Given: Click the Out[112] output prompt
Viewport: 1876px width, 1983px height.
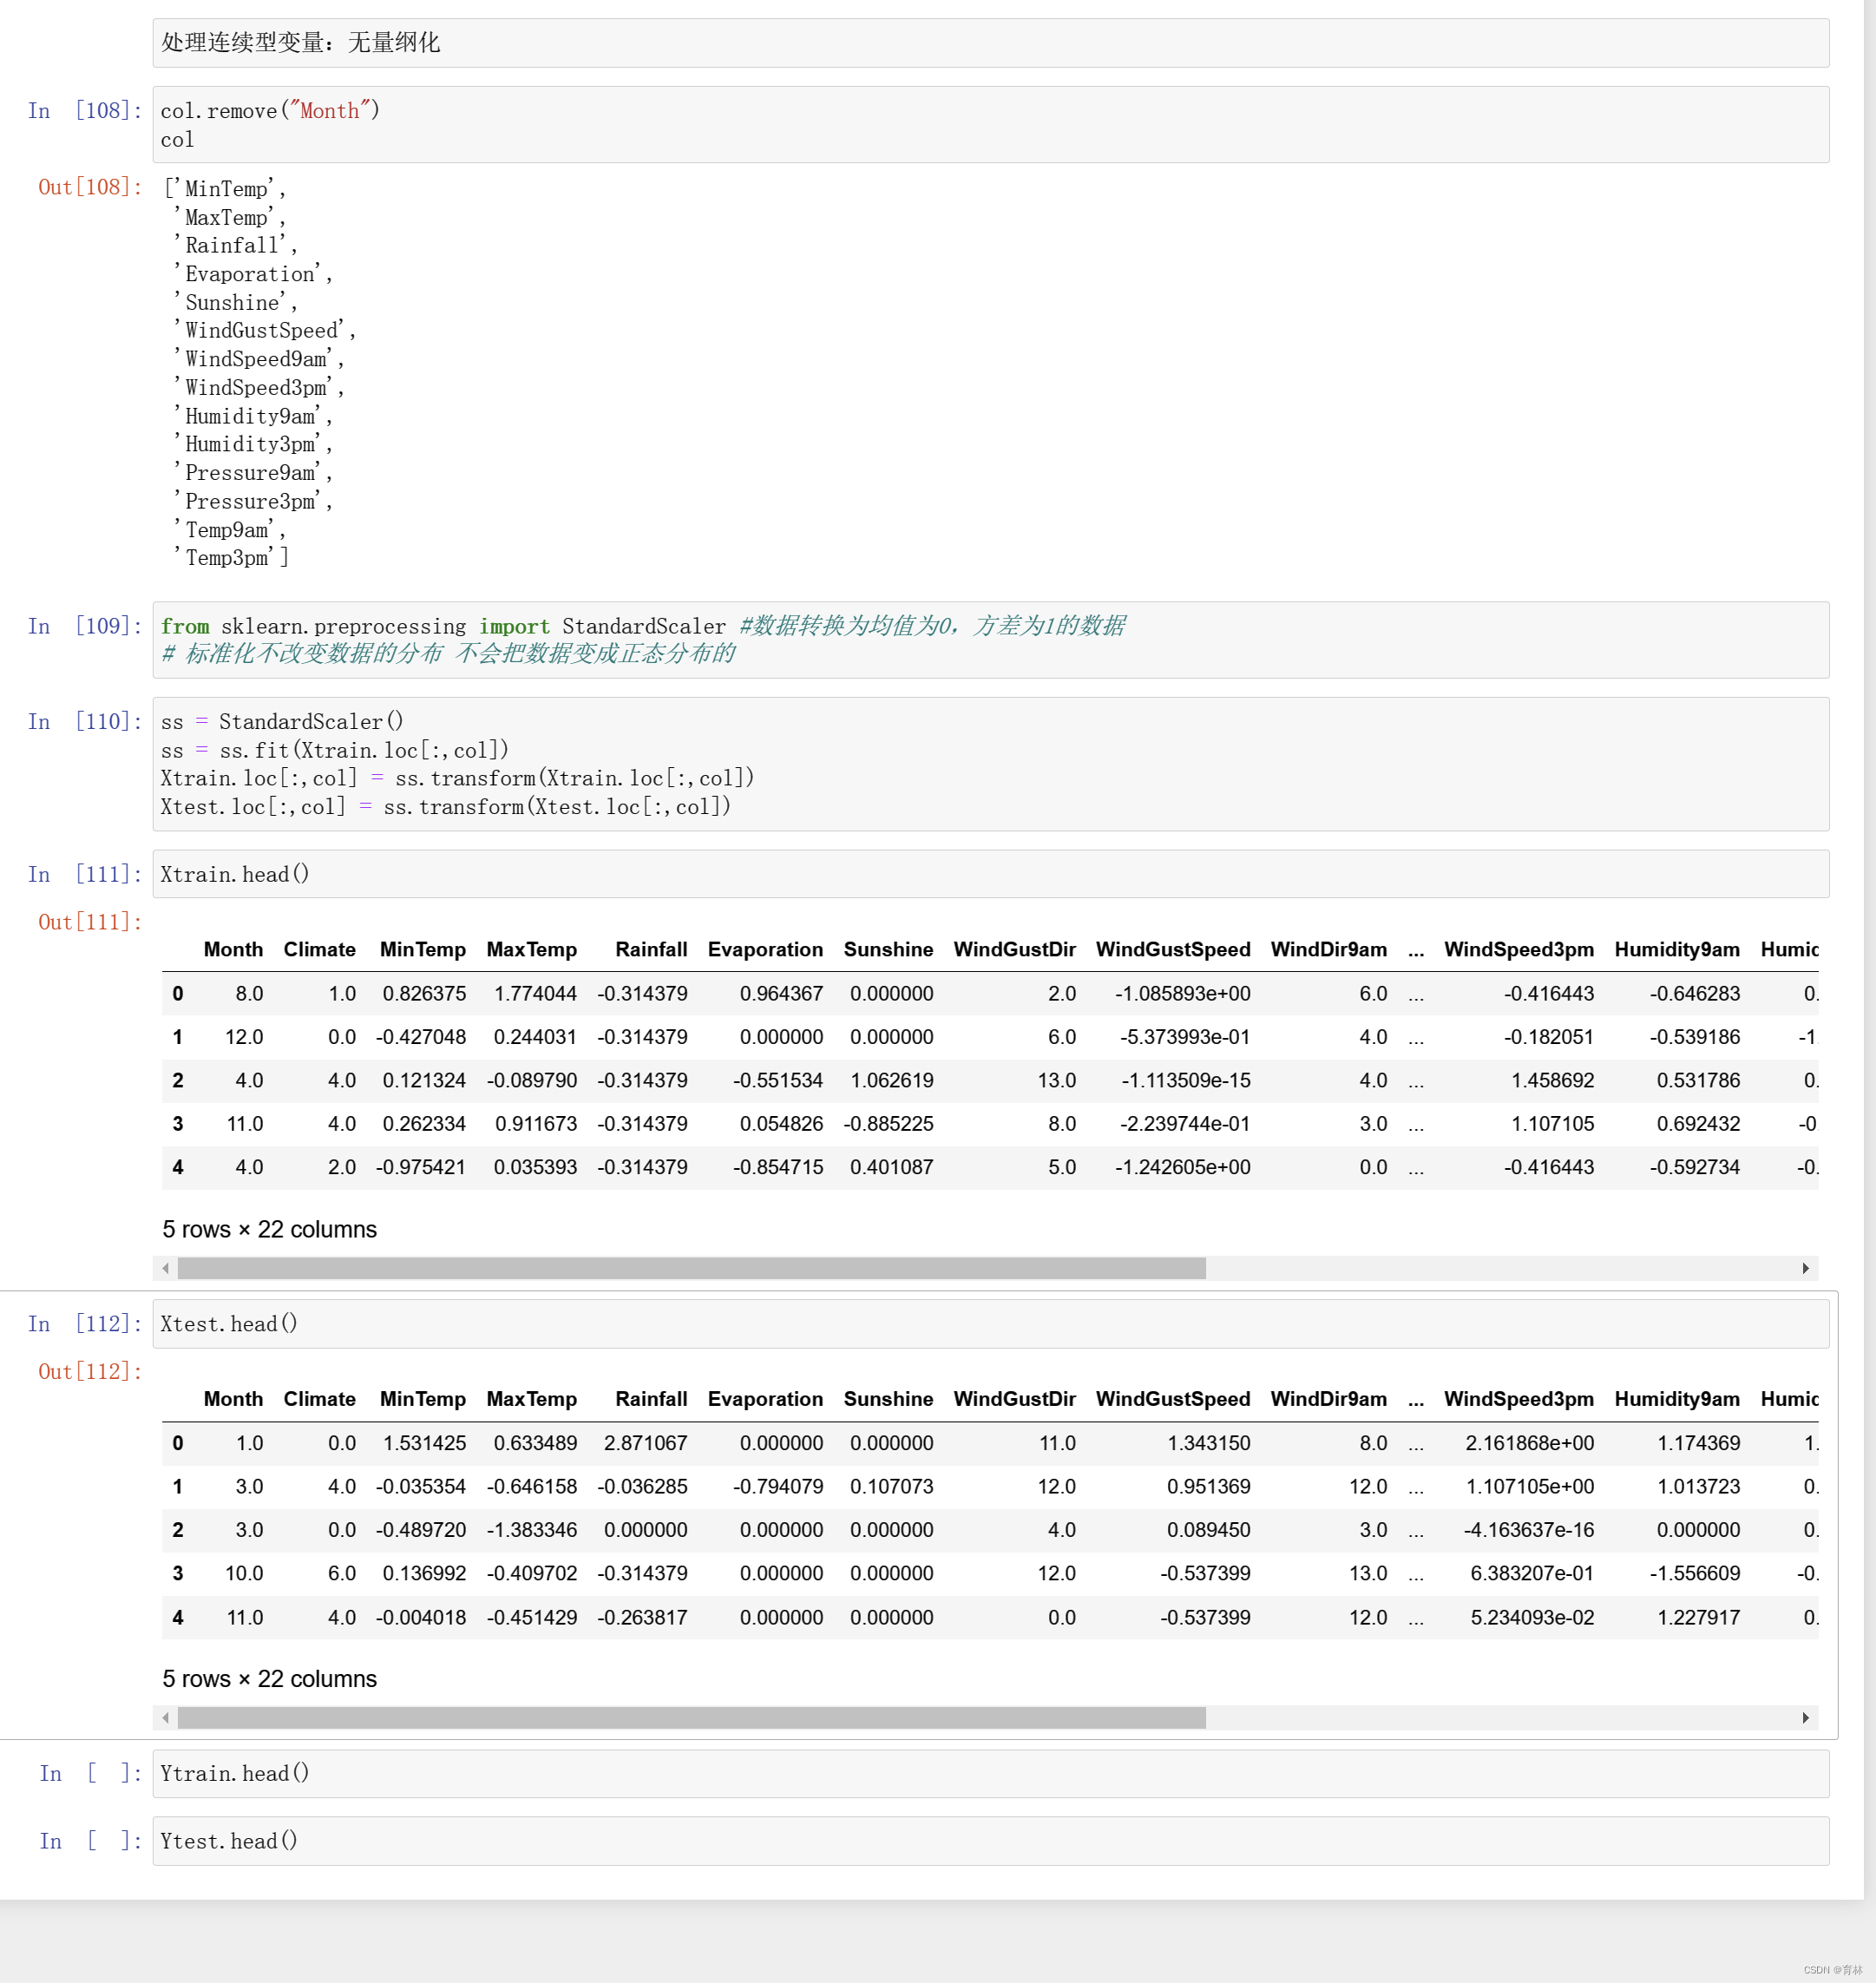Looking at the screenshot, I should pos(90,1371).
